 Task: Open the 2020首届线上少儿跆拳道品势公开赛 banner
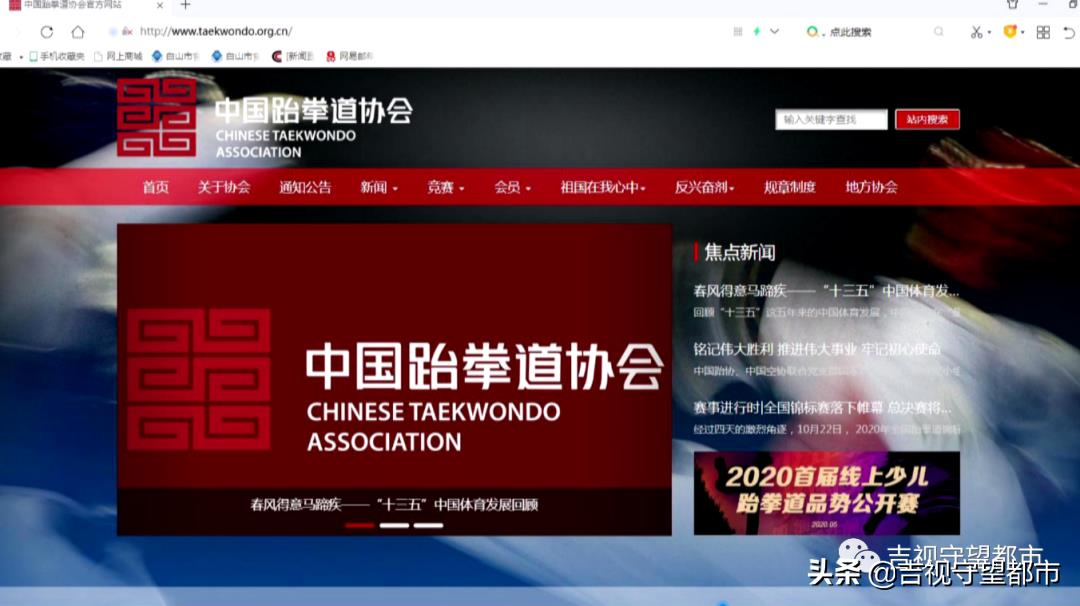click(827, 493)
